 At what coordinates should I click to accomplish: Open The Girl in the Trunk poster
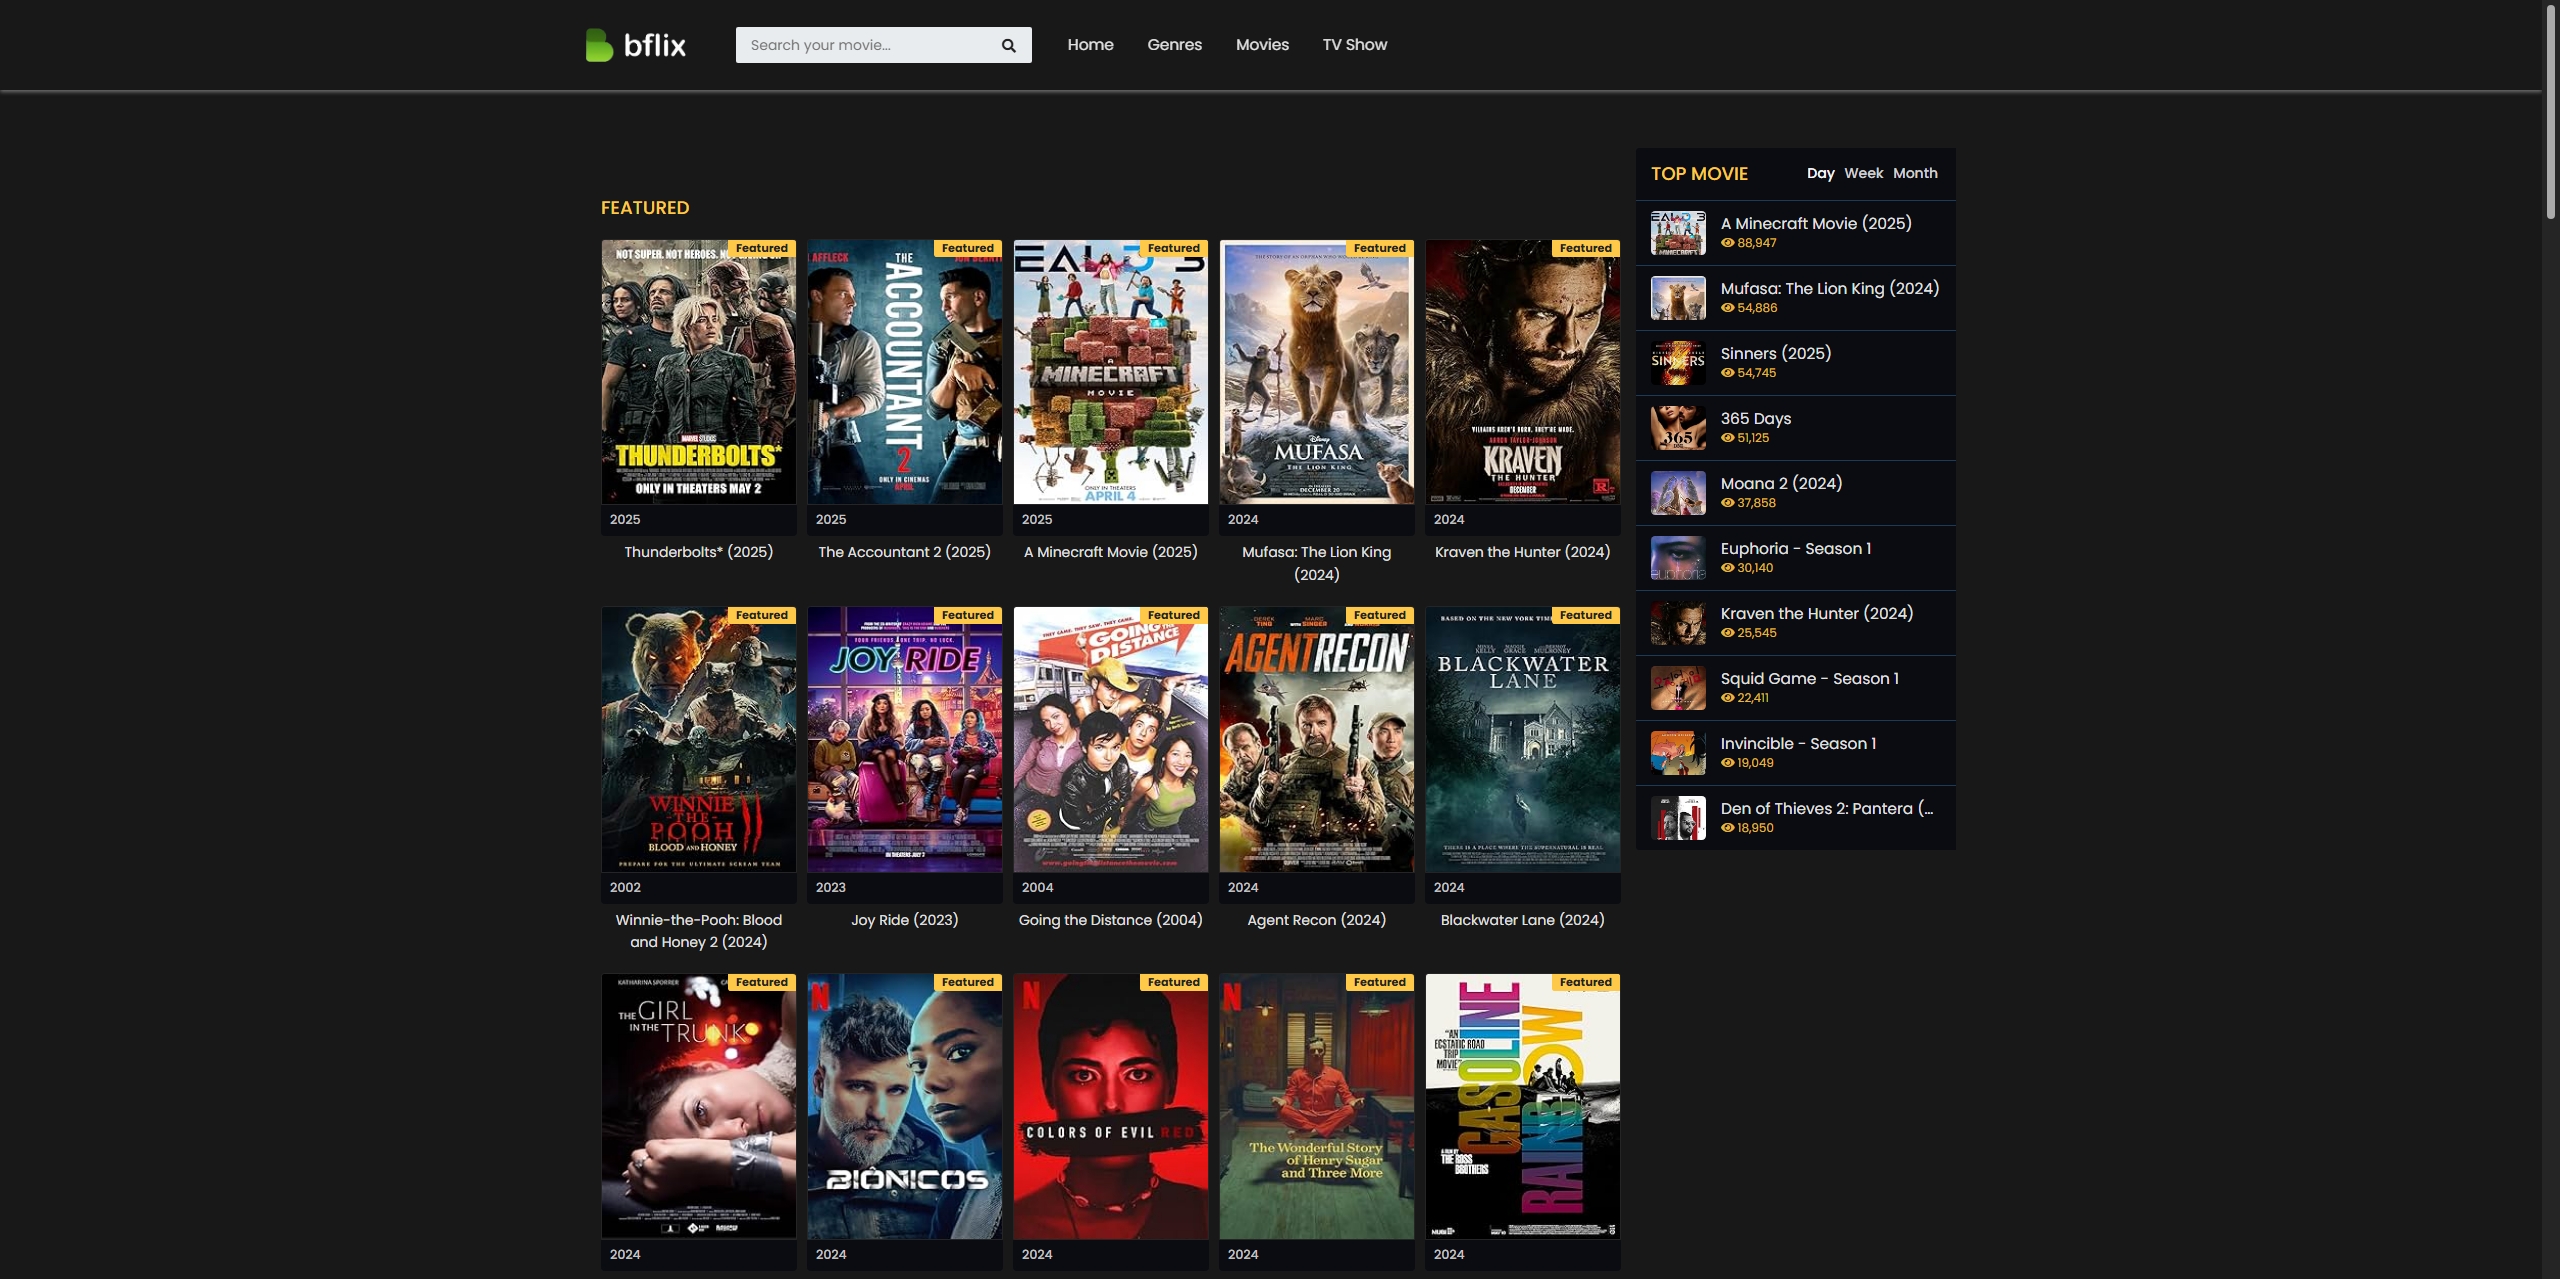click(698, 1106)
